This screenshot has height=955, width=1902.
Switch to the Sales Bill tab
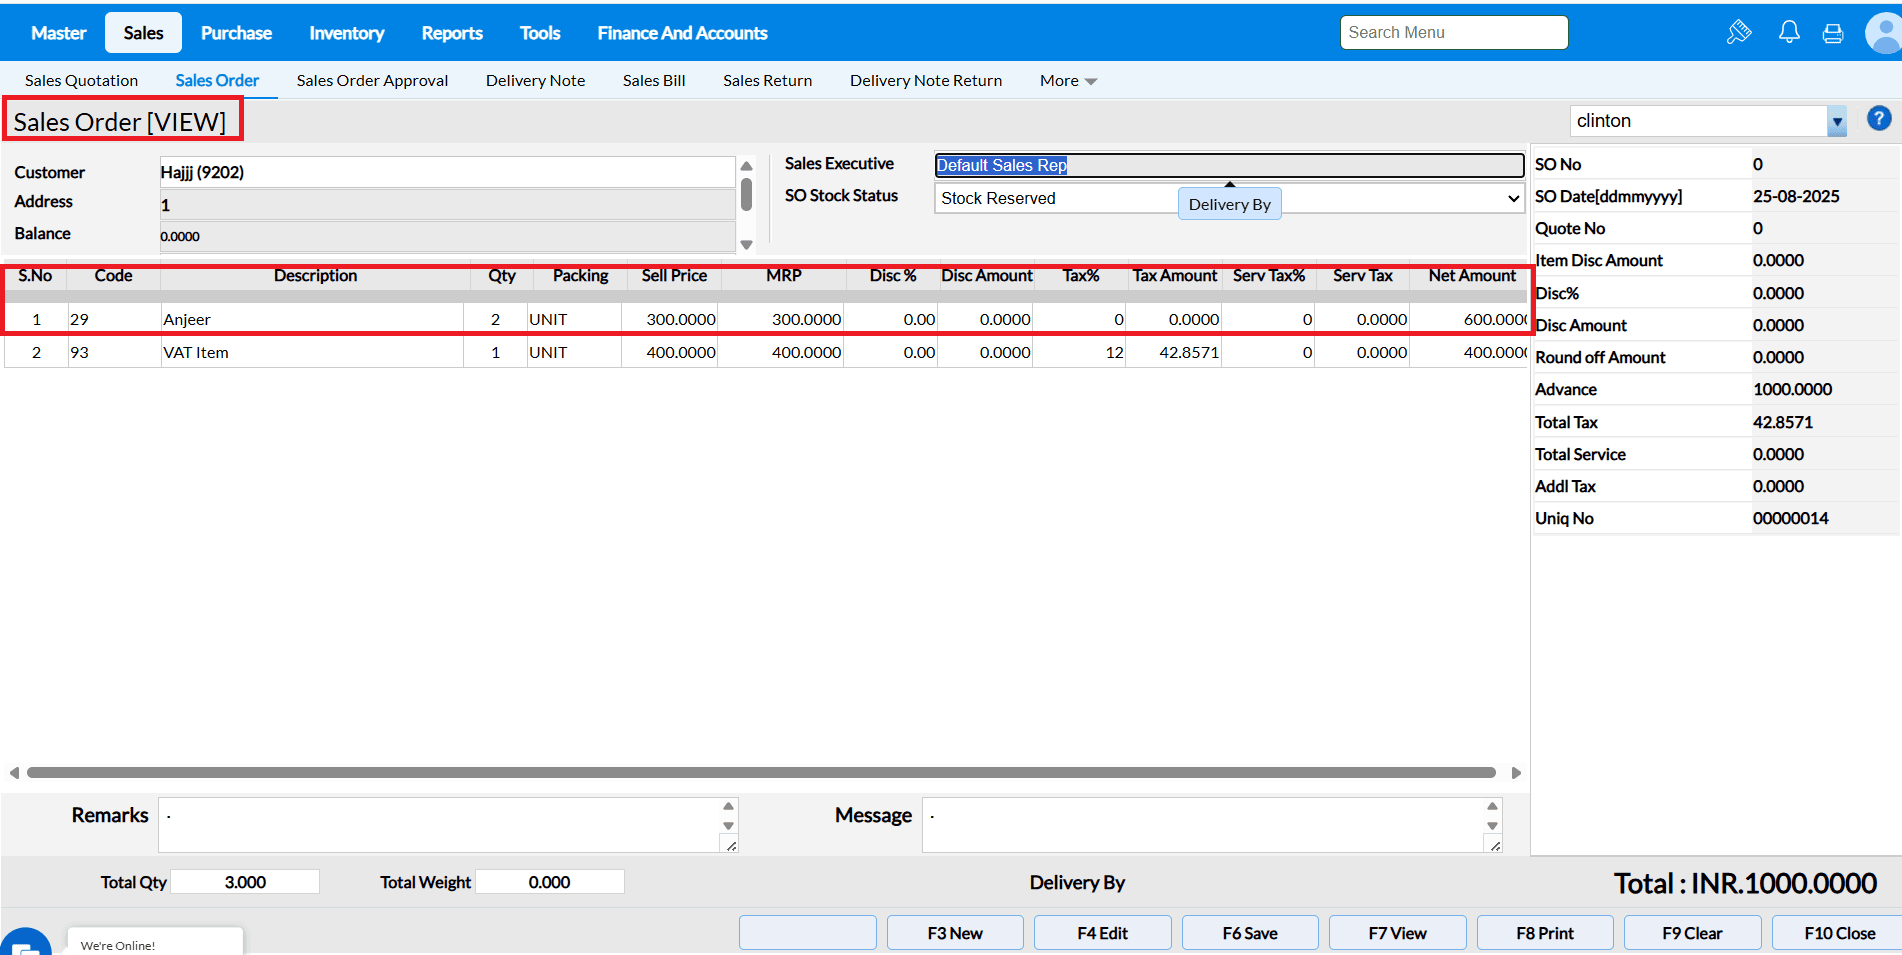(654, 81)
